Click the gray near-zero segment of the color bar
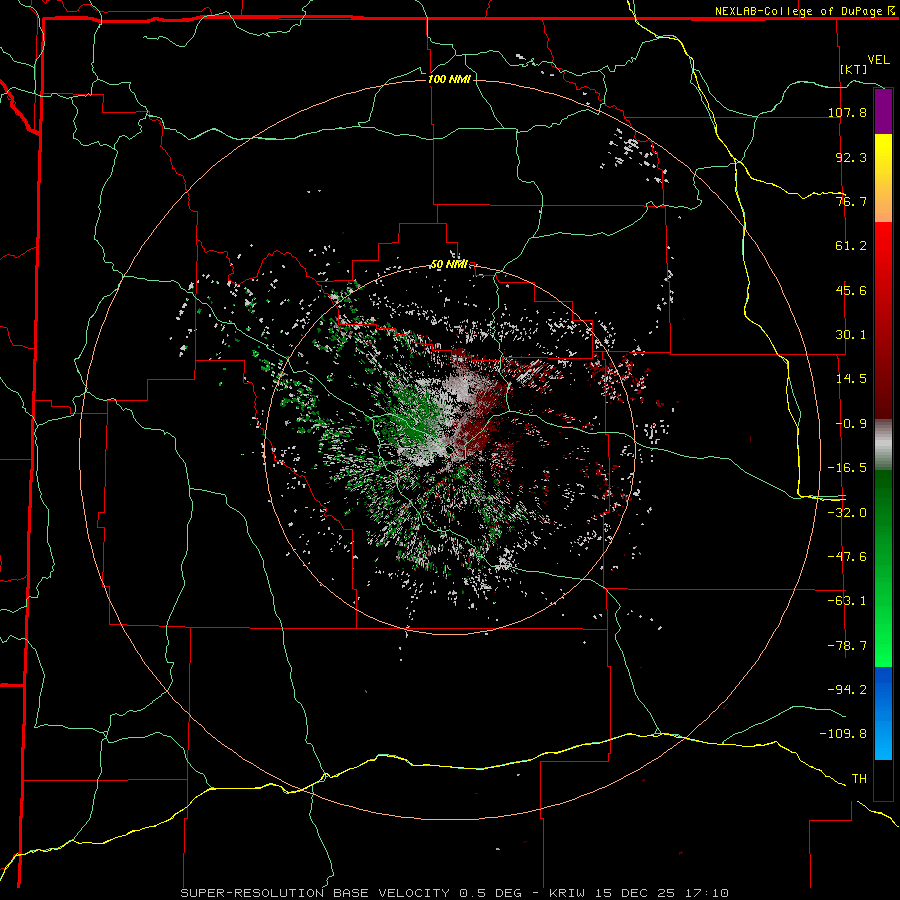The width and height of the screenshot is (900, 900). pos(883,445)
